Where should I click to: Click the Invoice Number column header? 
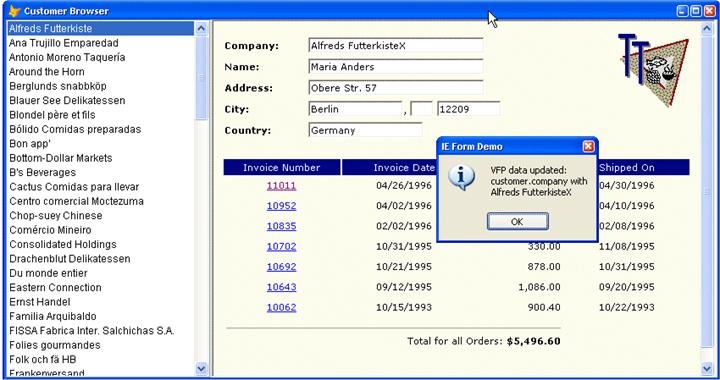(x=282, y=168)
